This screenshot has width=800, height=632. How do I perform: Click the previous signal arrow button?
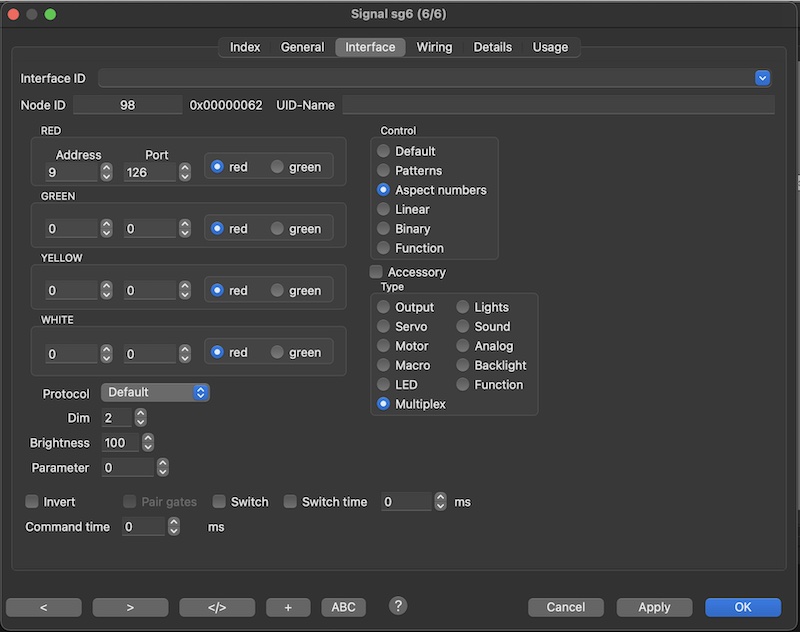(43, 607)
